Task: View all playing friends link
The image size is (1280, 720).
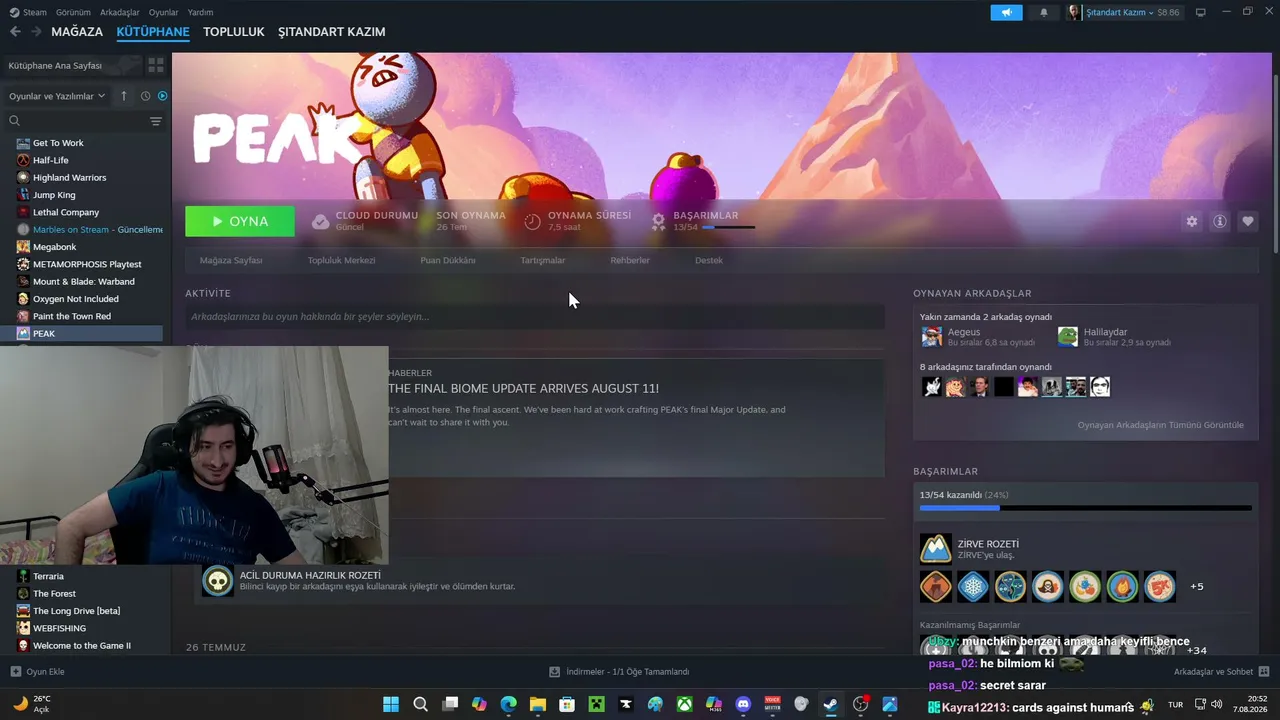Action: coord(1161,425)
